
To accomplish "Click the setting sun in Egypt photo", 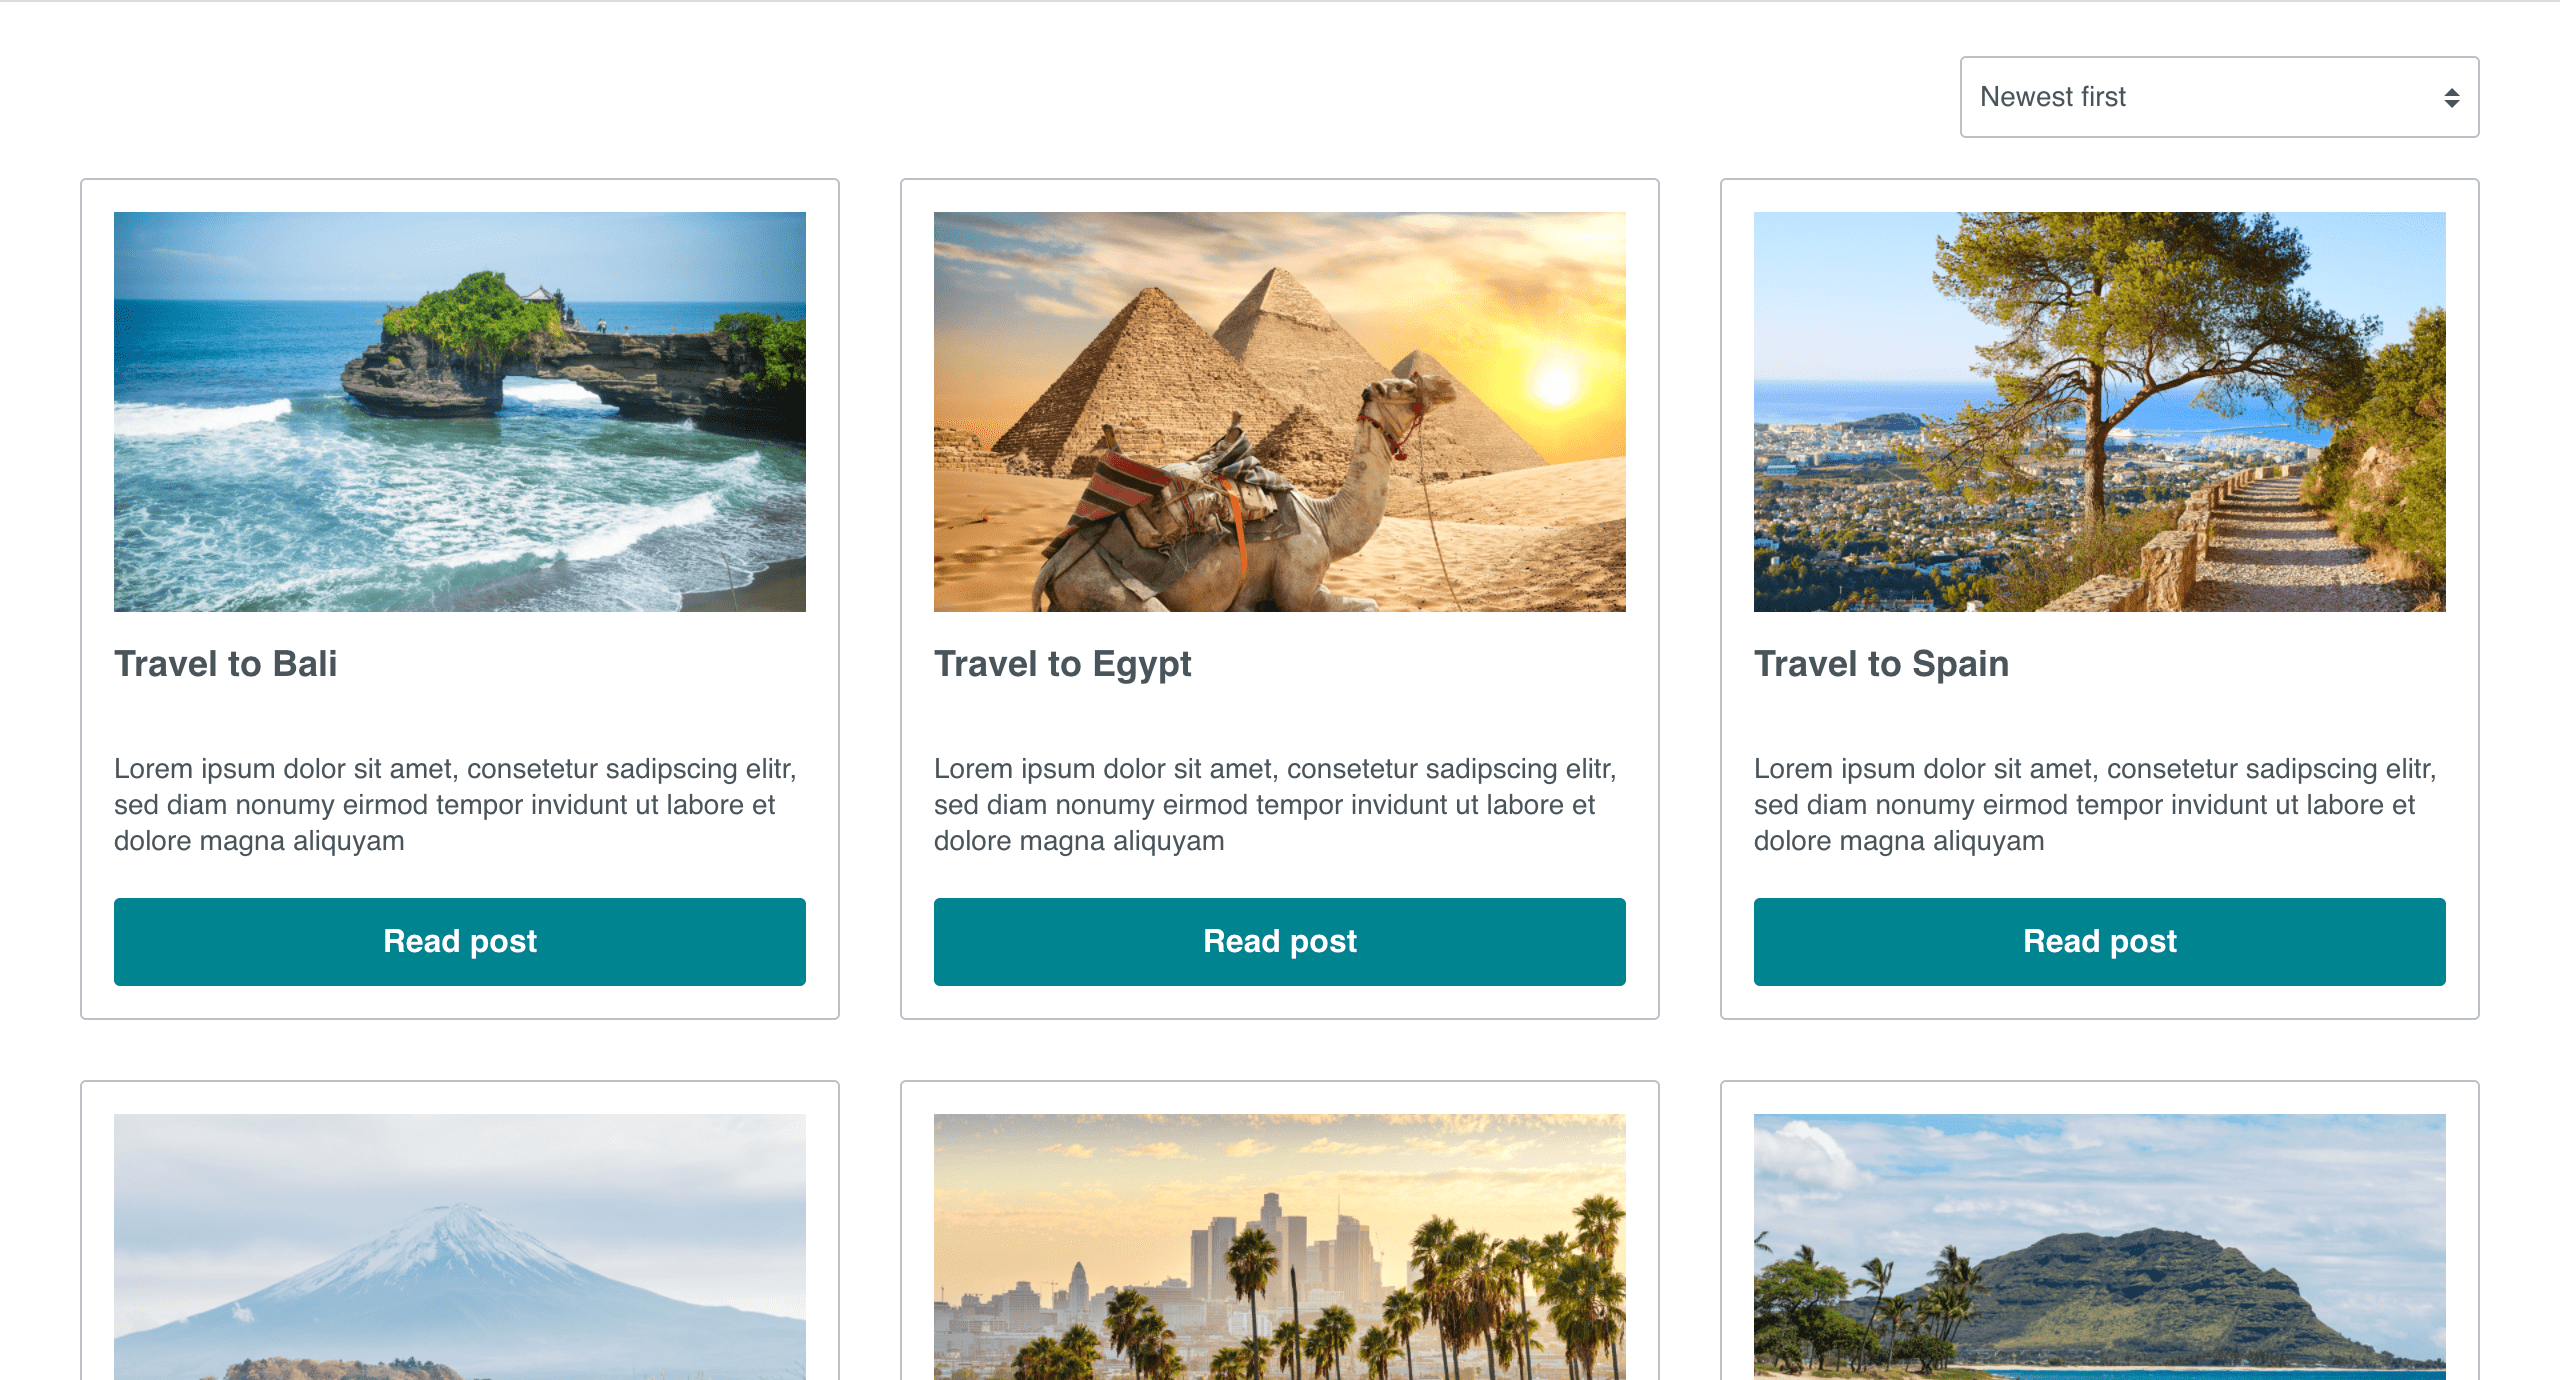I will [x=1555, y=383].
